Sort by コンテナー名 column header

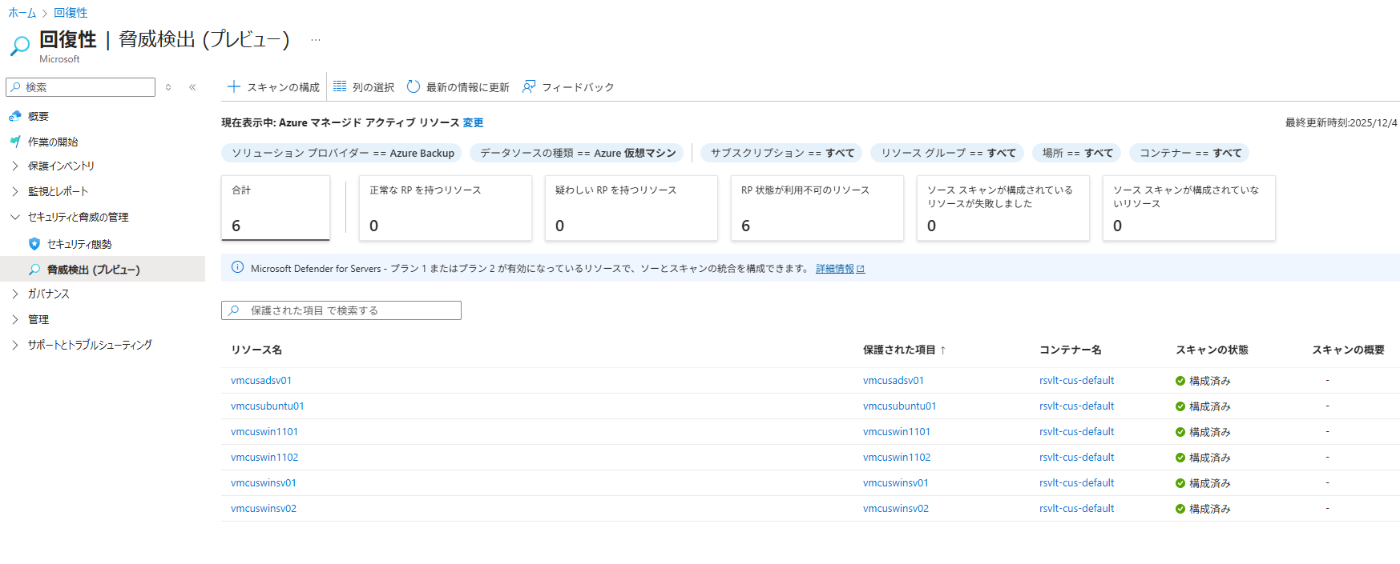click(x=1070, y=350)
